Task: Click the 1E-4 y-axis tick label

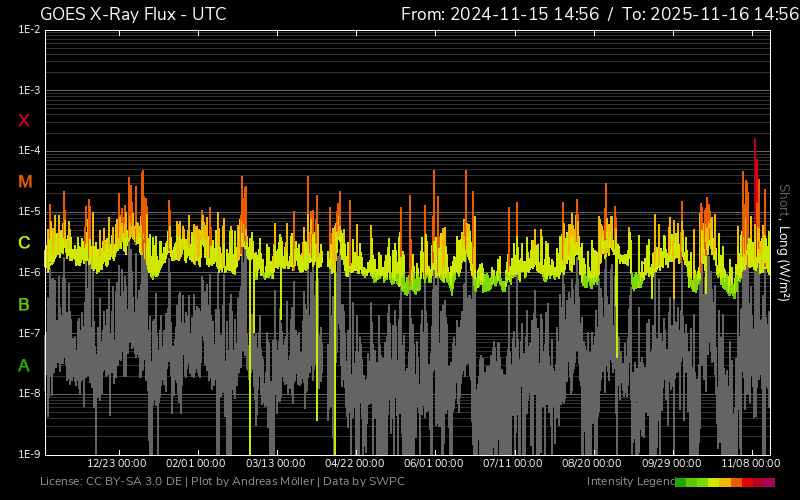Action: pyautogui.click(x=30, y=151)
